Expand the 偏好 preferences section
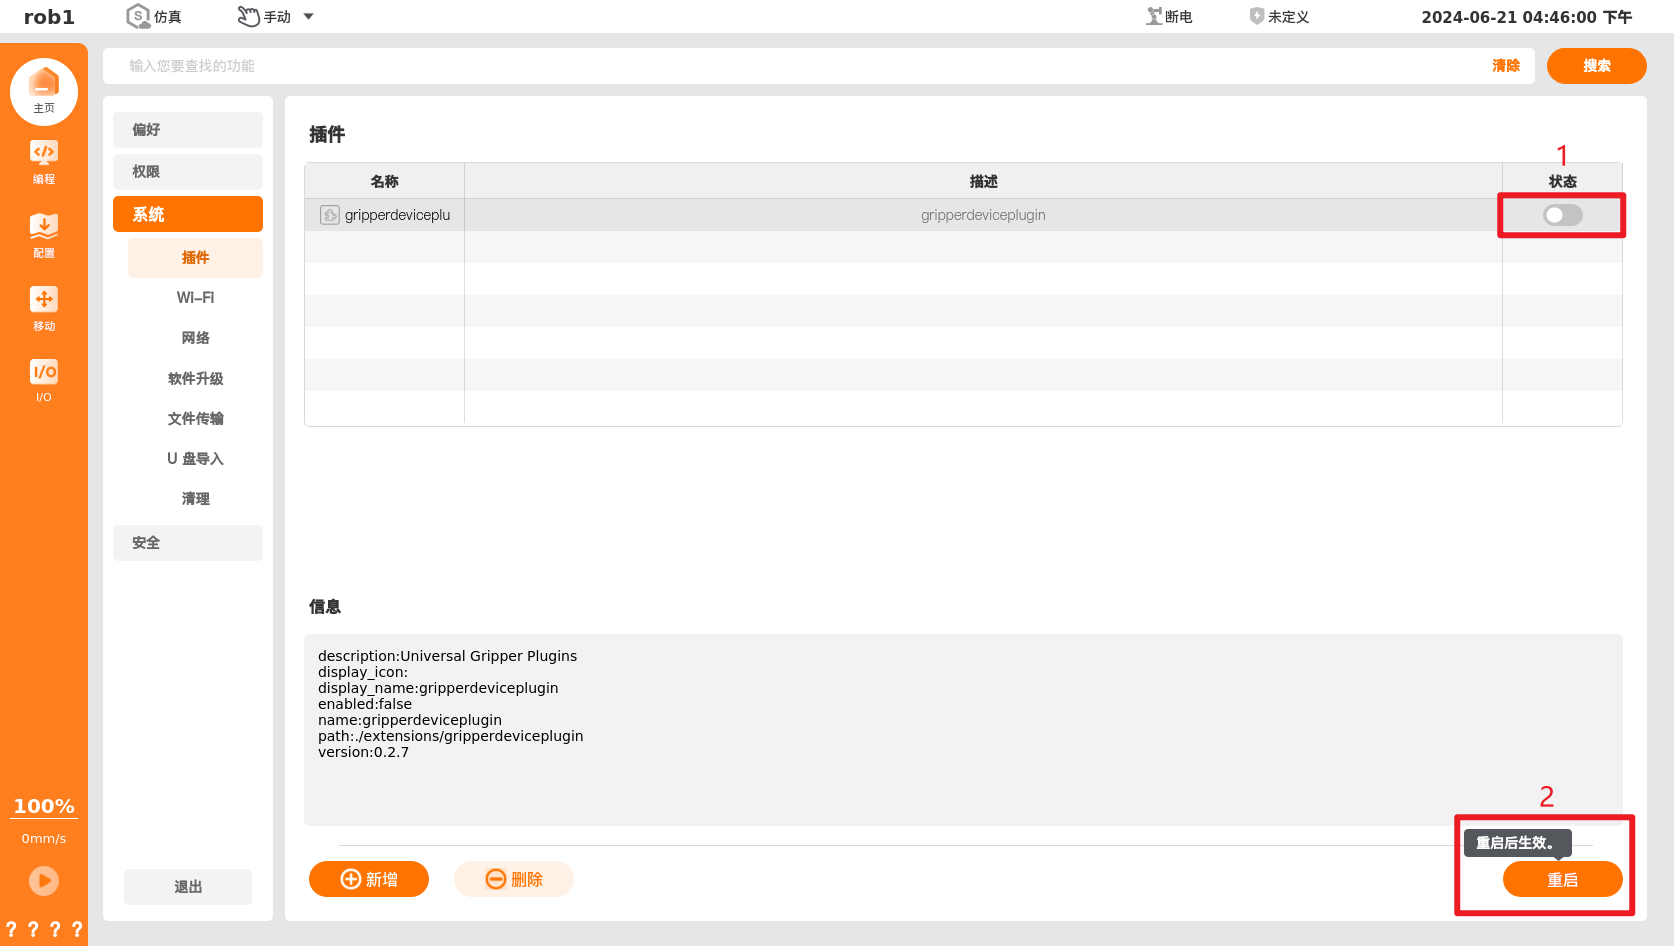 point(188,130)
